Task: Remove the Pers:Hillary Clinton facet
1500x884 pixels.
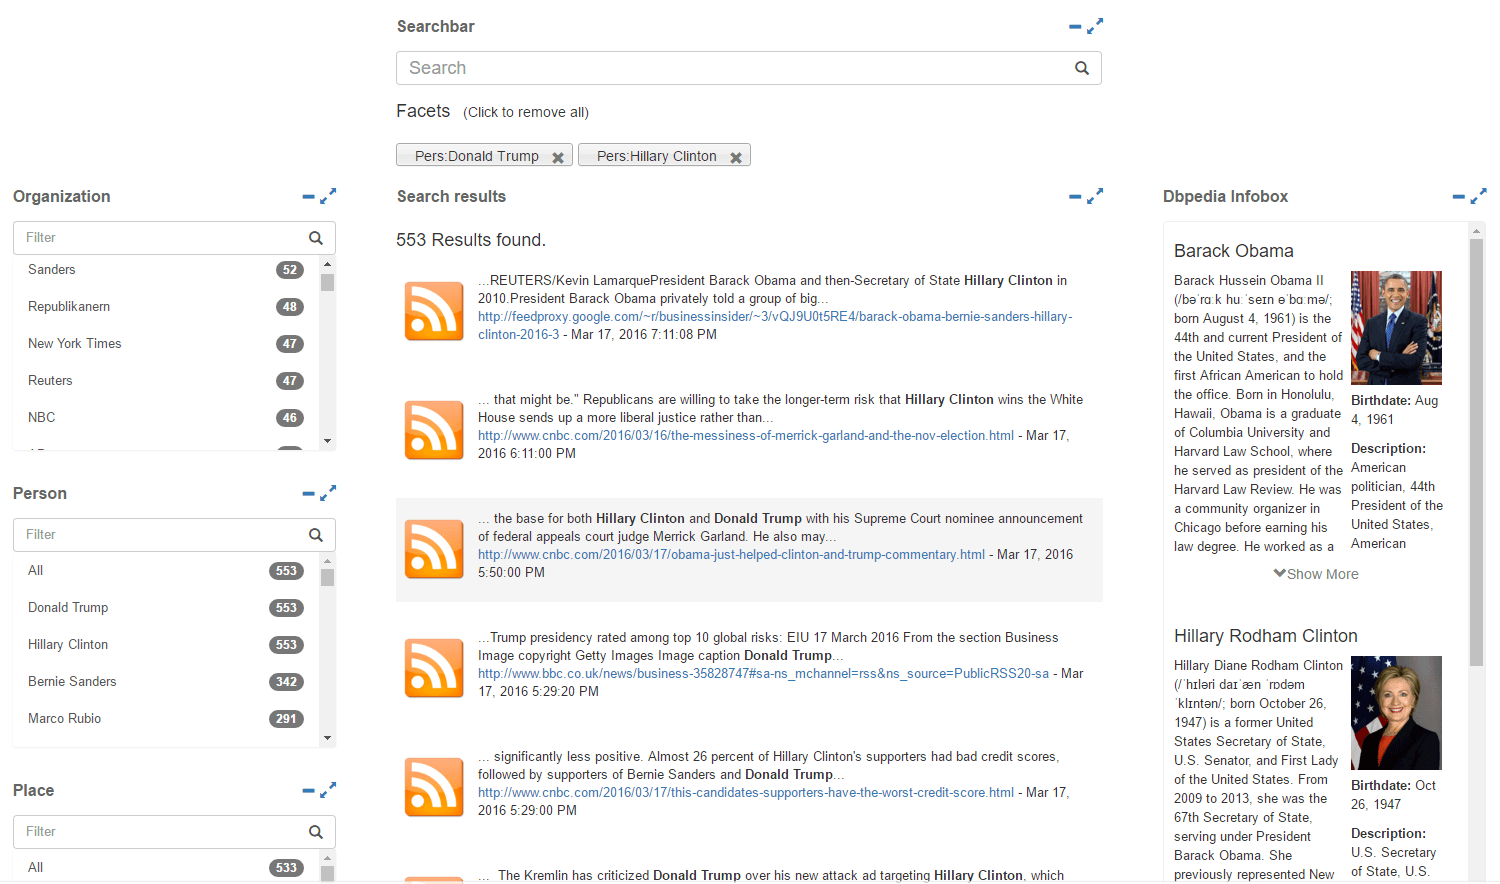Action: (736, 157)
